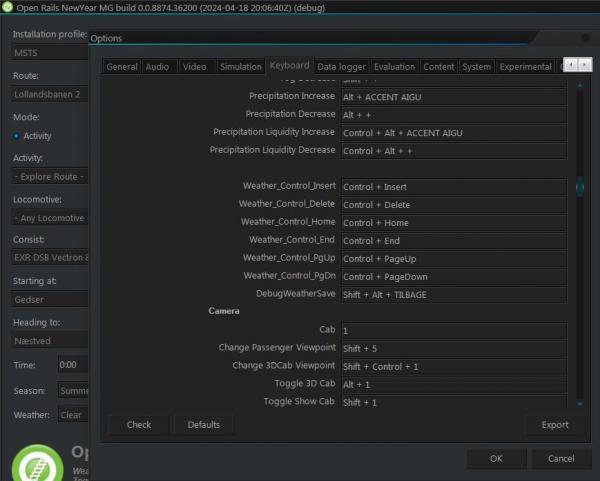Click the tab strip right scroll arrow
The height and width of the screenshot is (481, 600).
pos(585,65)
